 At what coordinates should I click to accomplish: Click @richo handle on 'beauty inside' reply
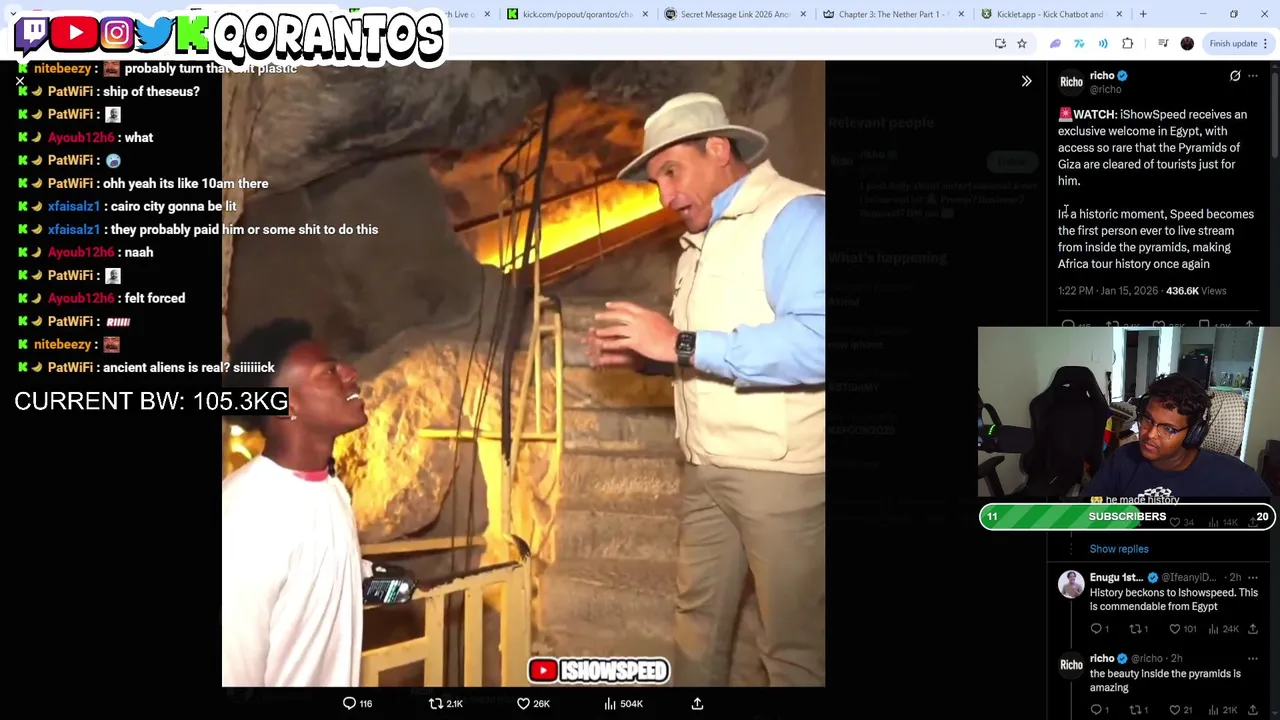(x=1147, y=658)
